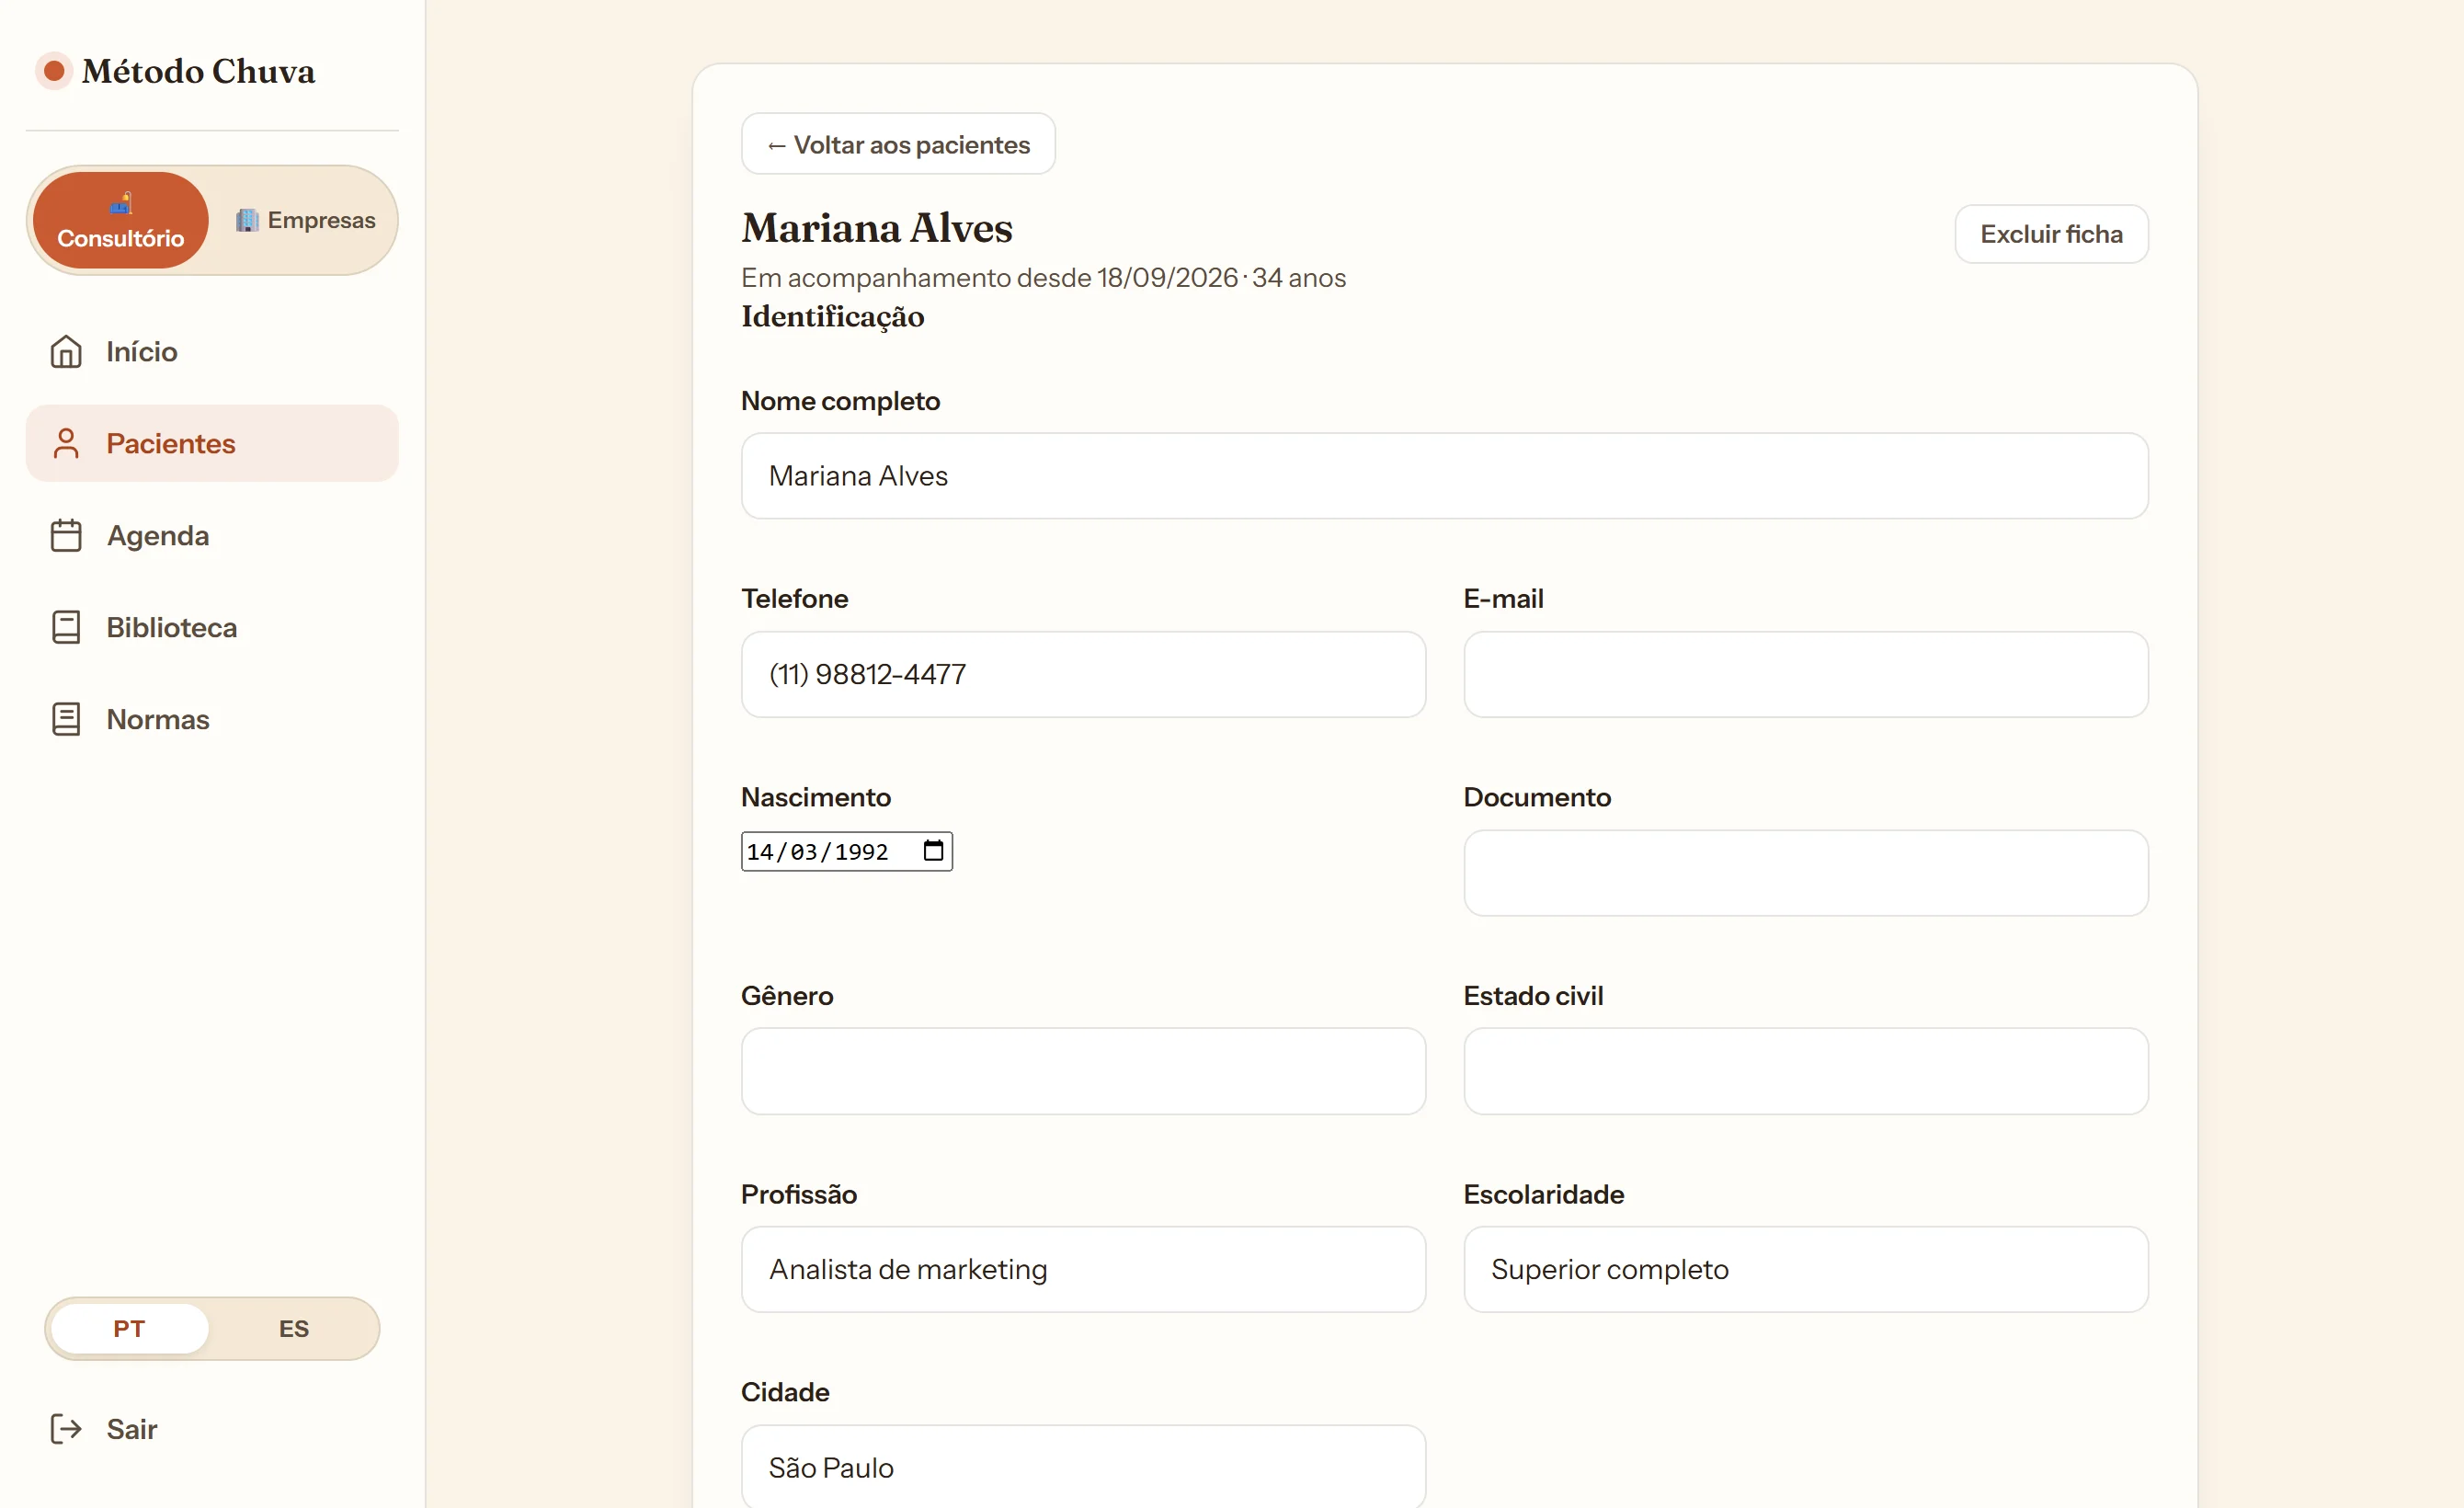Click the Empresas building icon
The width and height of the screenshot is (2464, 1508).
(x=247, y=220)
